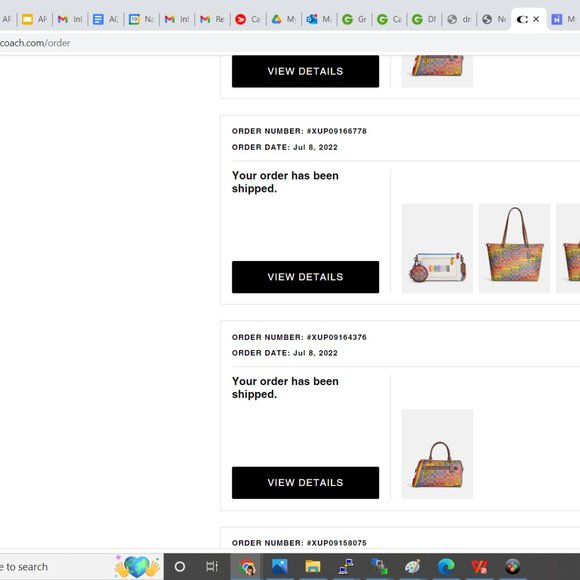Click shipped status text of order #XUP09164376
The height and width of the screenshot is (580, 580).
(285, 388)
